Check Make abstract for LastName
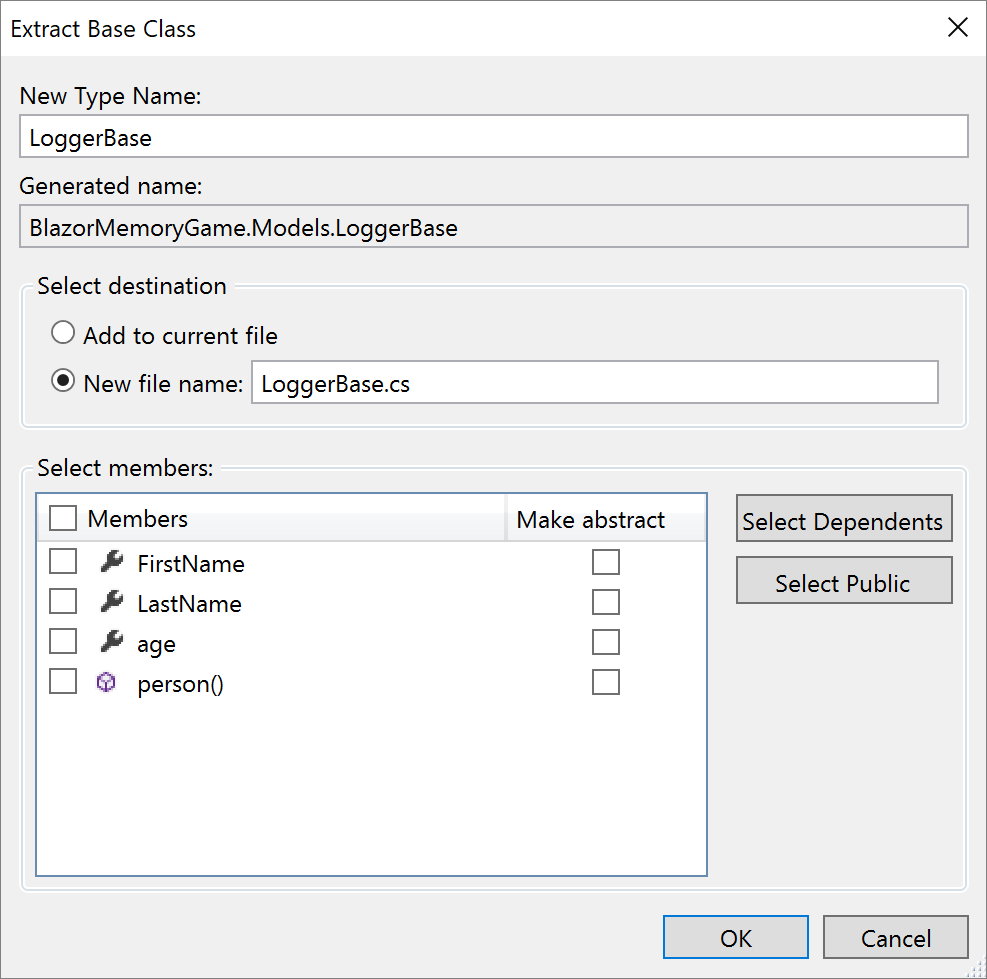987x979 pixels. [x=606, y=602]
